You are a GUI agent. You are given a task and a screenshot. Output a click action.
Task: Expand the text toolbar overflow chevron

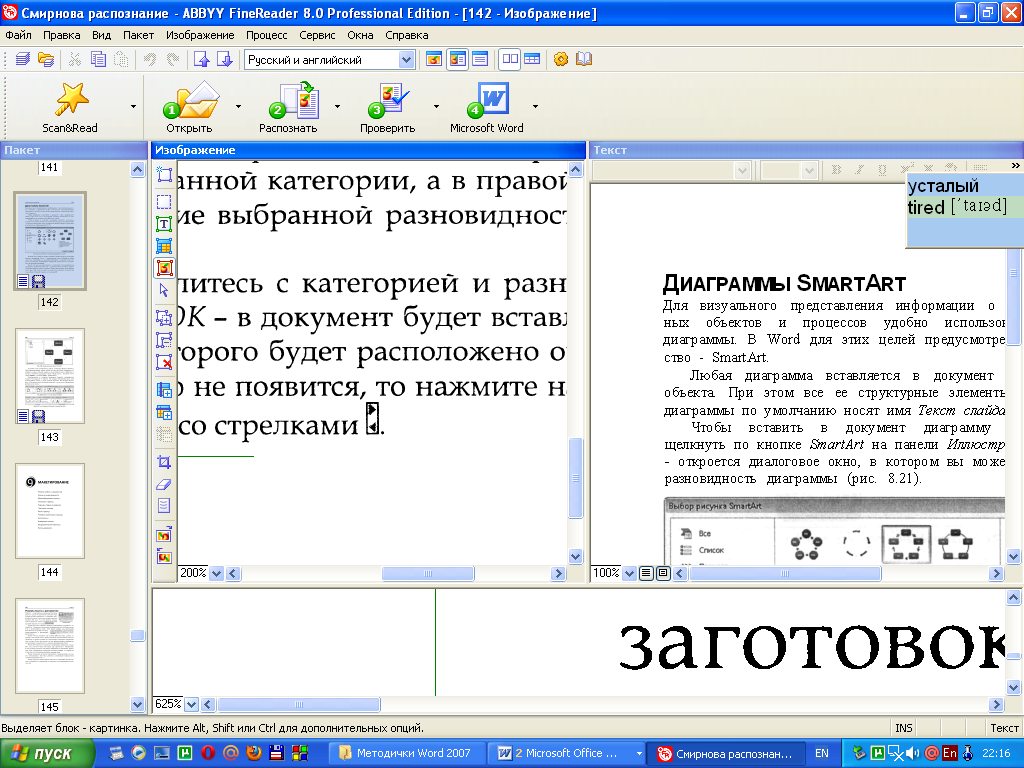1015,166
